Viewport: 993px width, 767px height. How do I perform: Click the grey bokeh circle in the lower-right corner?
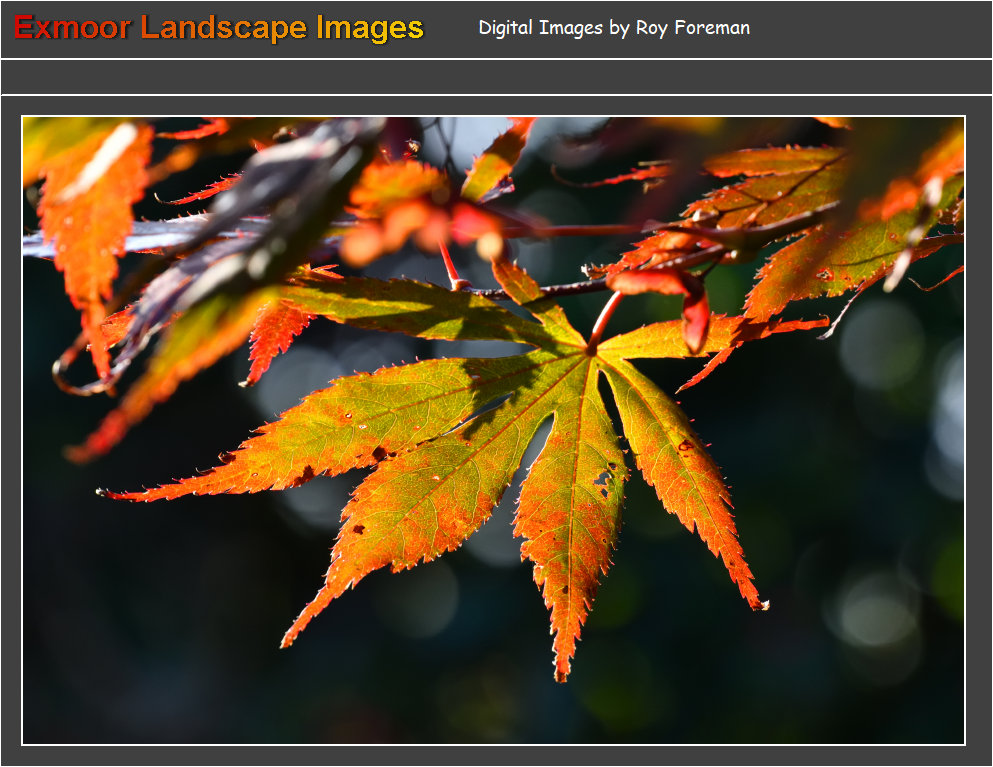pos(877,612)
